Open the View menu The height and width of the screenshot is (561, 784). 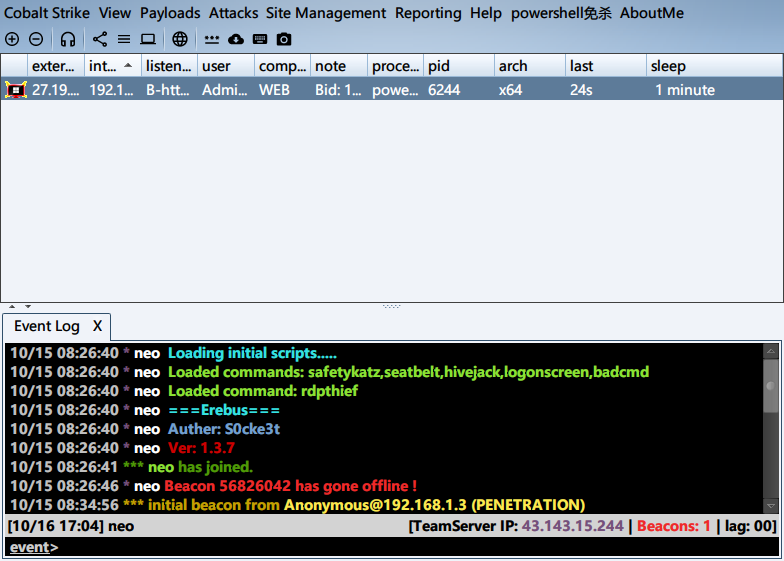tap(115, 13)
